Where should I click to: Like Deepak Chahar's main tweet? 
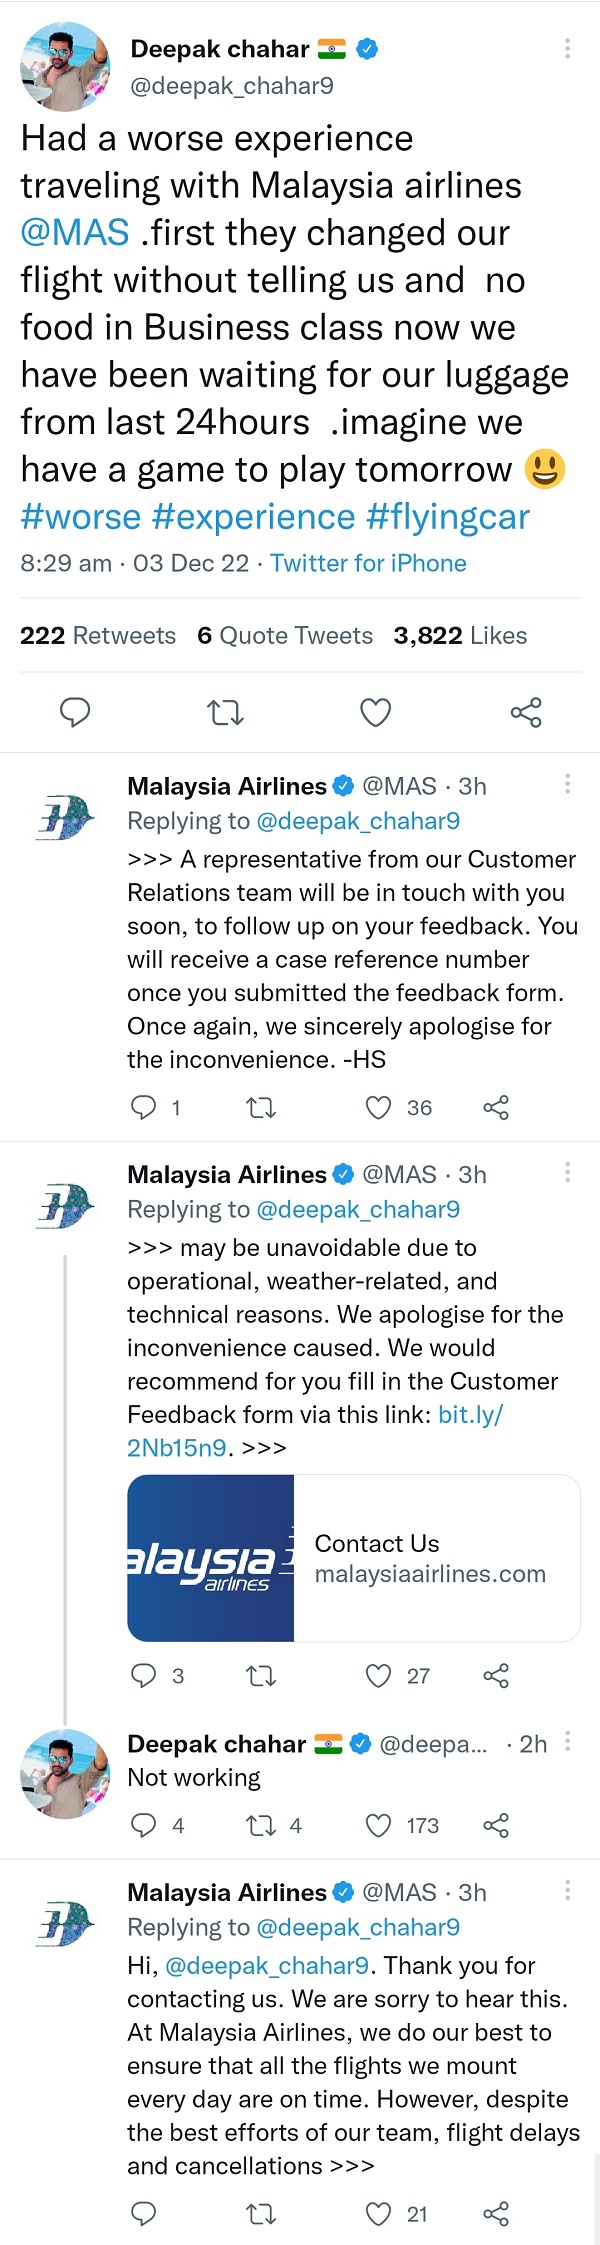tap(375, 713)
